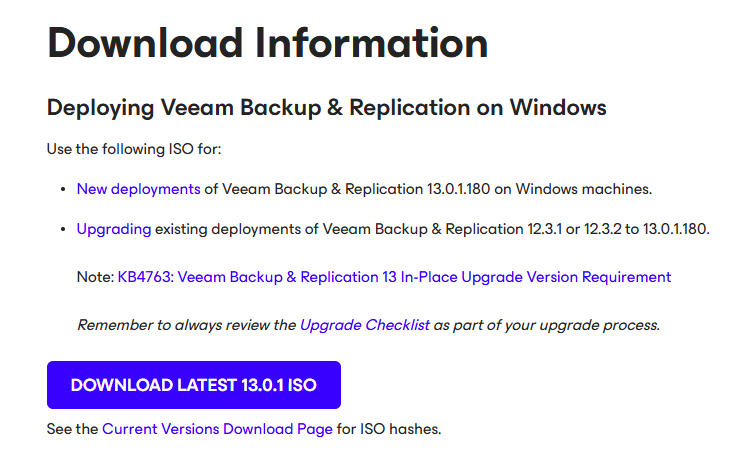Screen dimensions: 747x450
Task: Click the bullet before New deployments
Action: [x=64, y=189]
